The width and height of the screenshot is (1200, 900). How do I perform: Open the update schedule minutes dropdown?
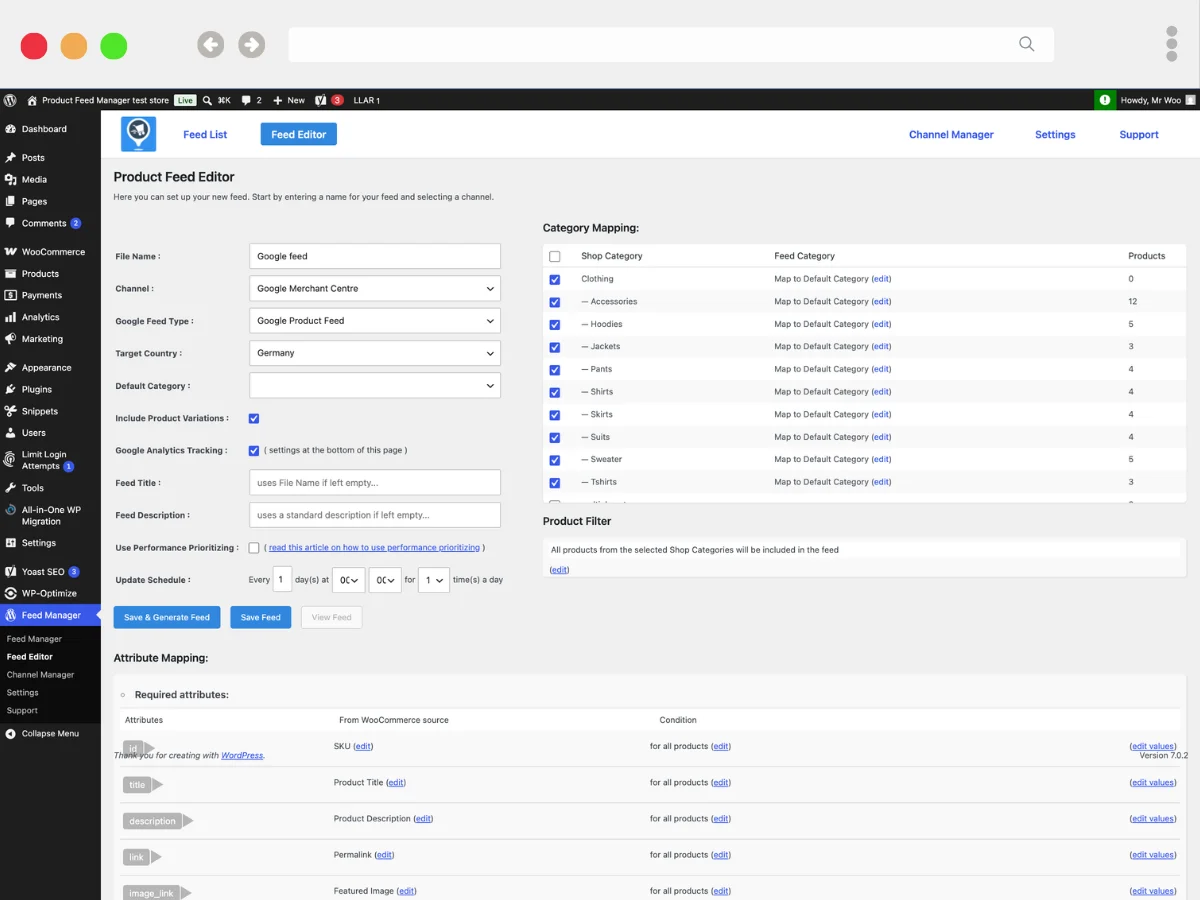pos(385,580)
